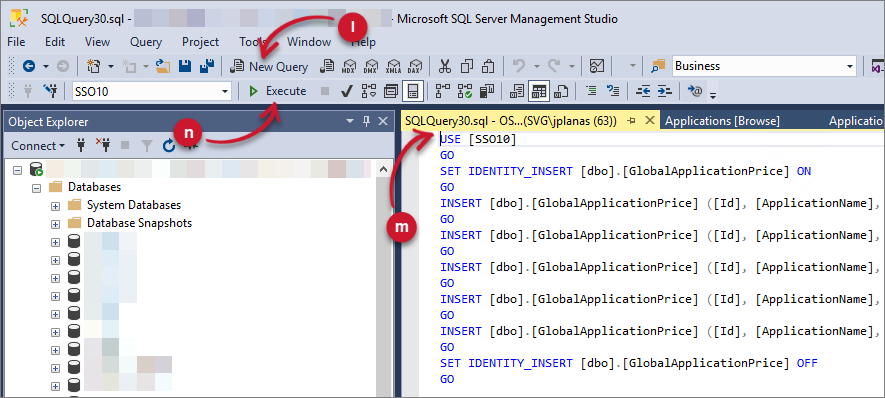885x398 pixels.
Task: Switch to the Applications [Browse] tab
Action: click(722, 121)
